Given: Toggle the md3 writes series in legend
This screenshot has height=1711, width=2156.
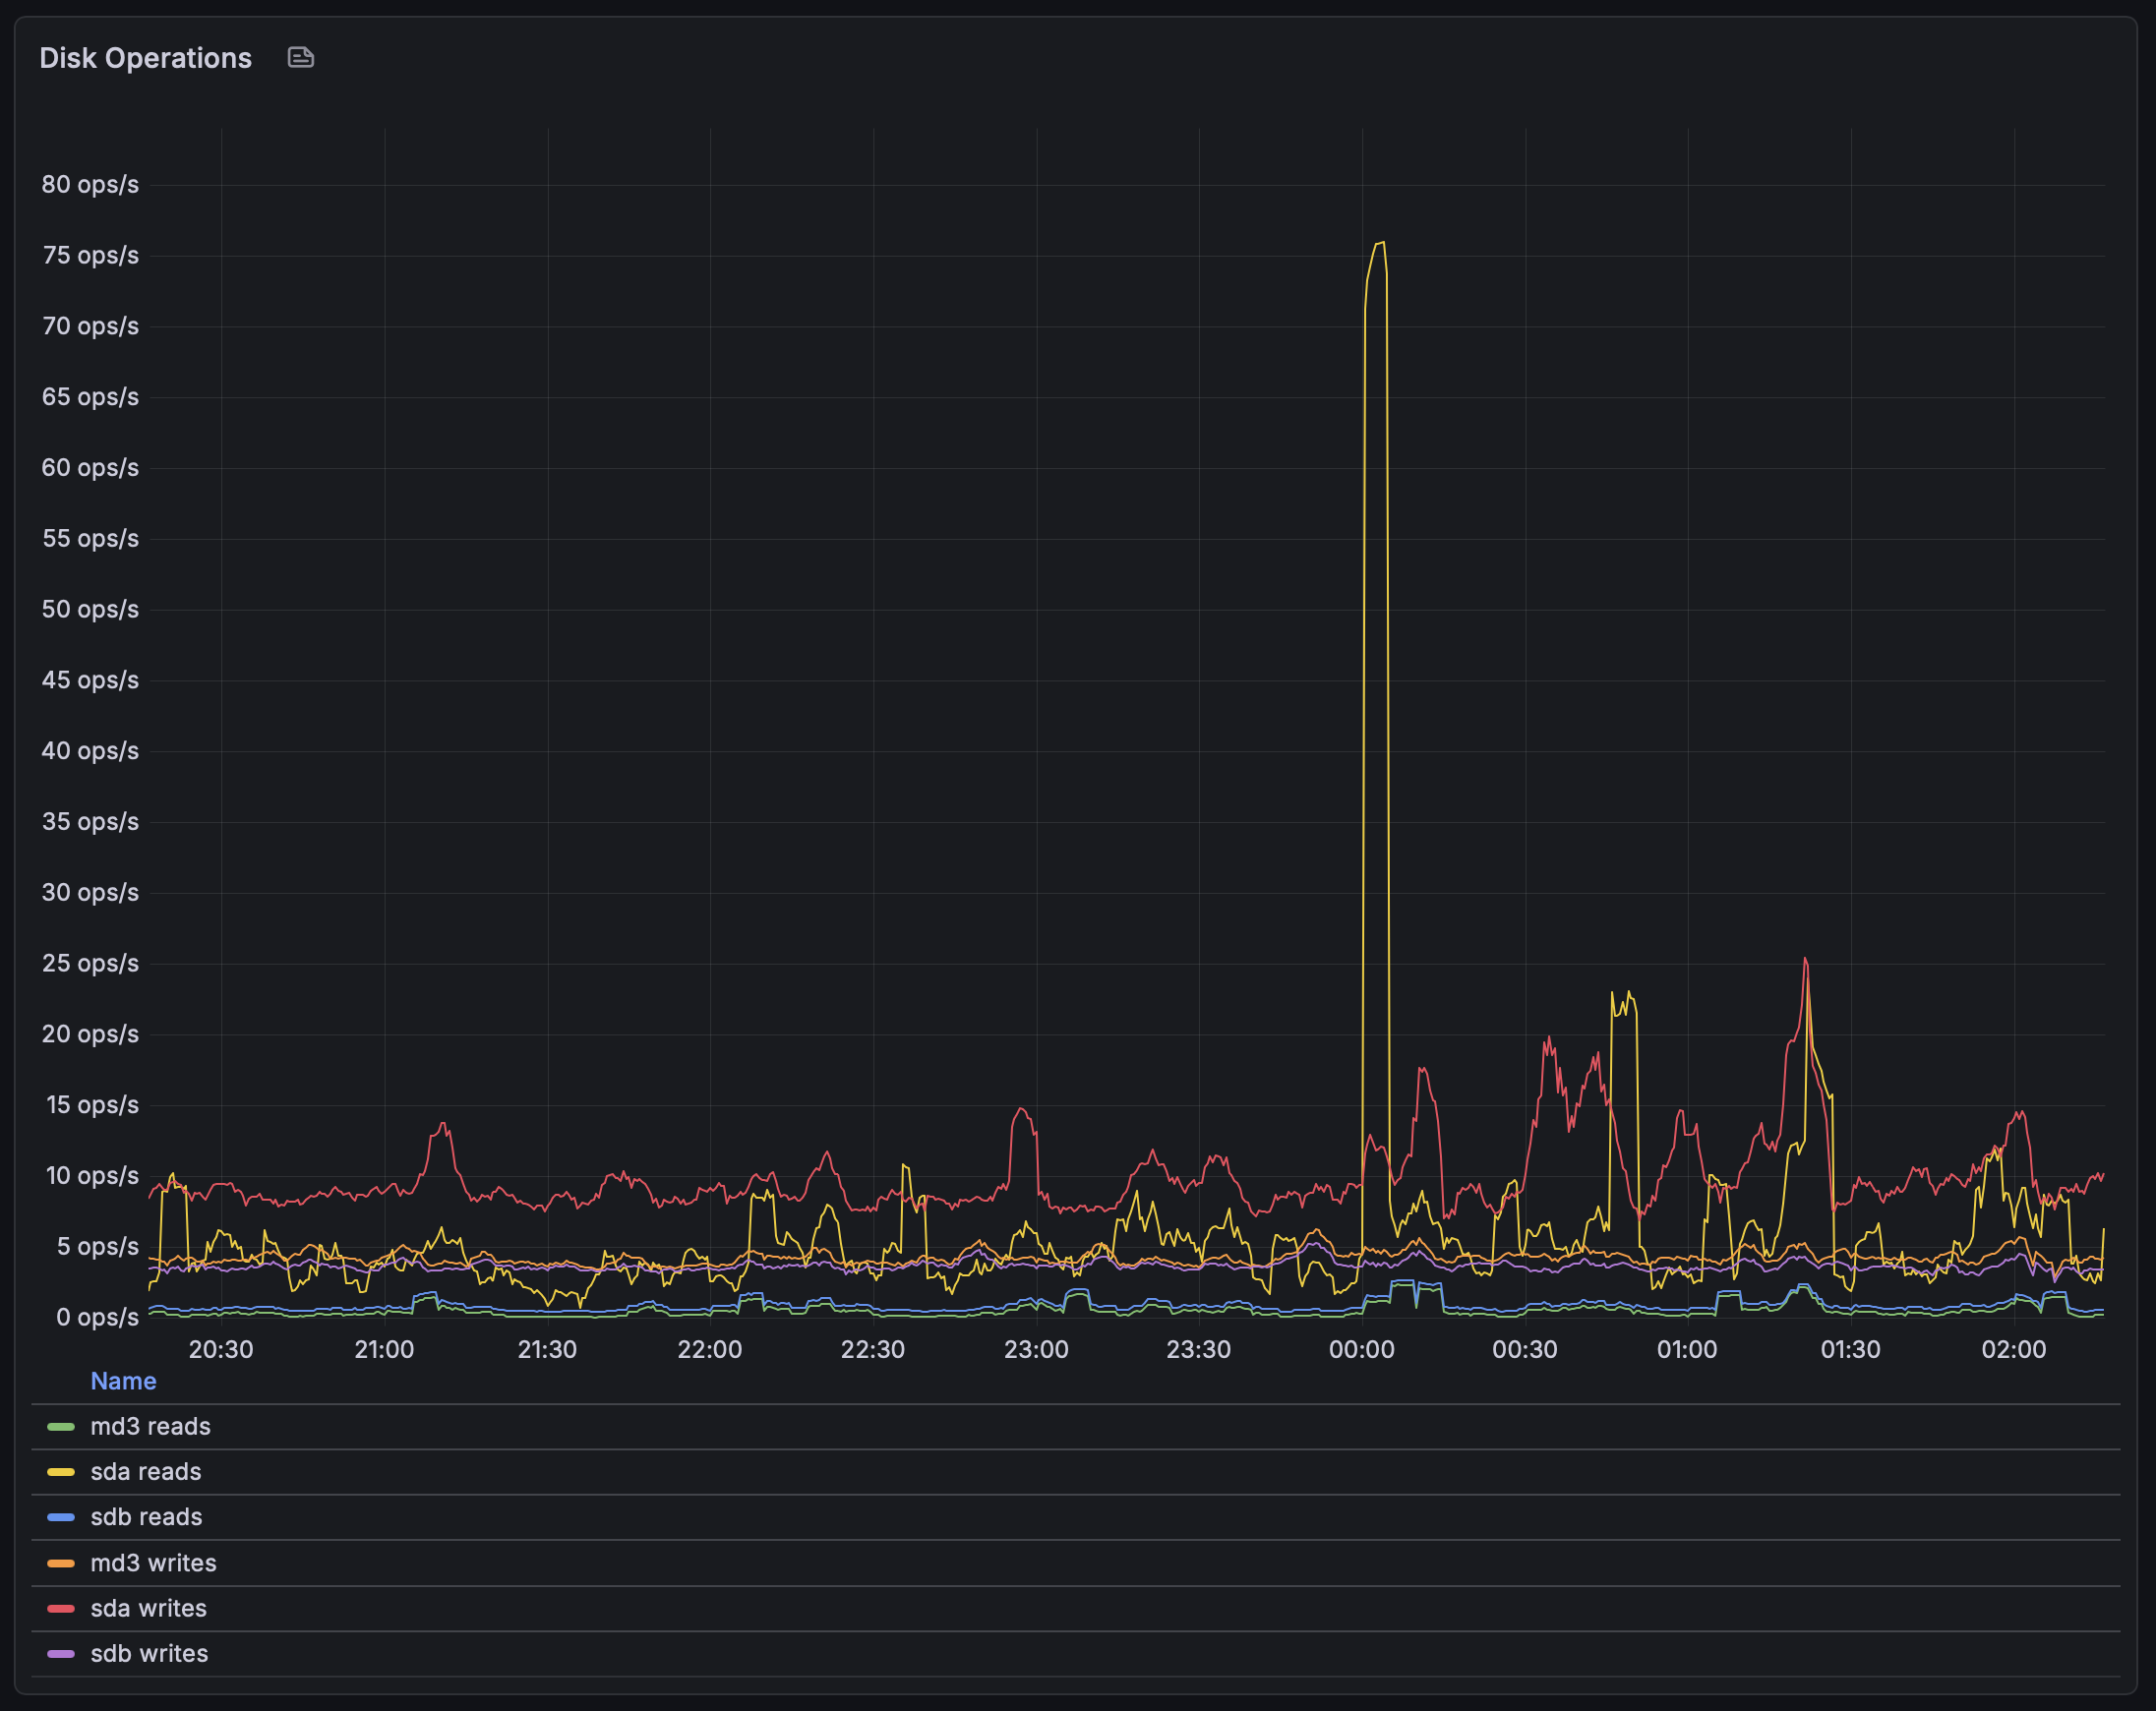Looking at the screenshot, I should pyautogui.click(x=153, y=1563).
